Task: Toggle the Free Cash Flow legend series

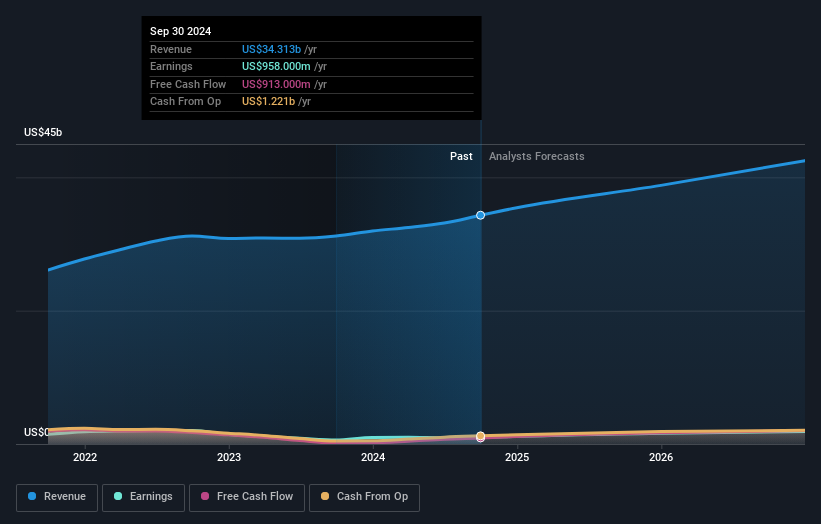Action: [x=247, y=497]
